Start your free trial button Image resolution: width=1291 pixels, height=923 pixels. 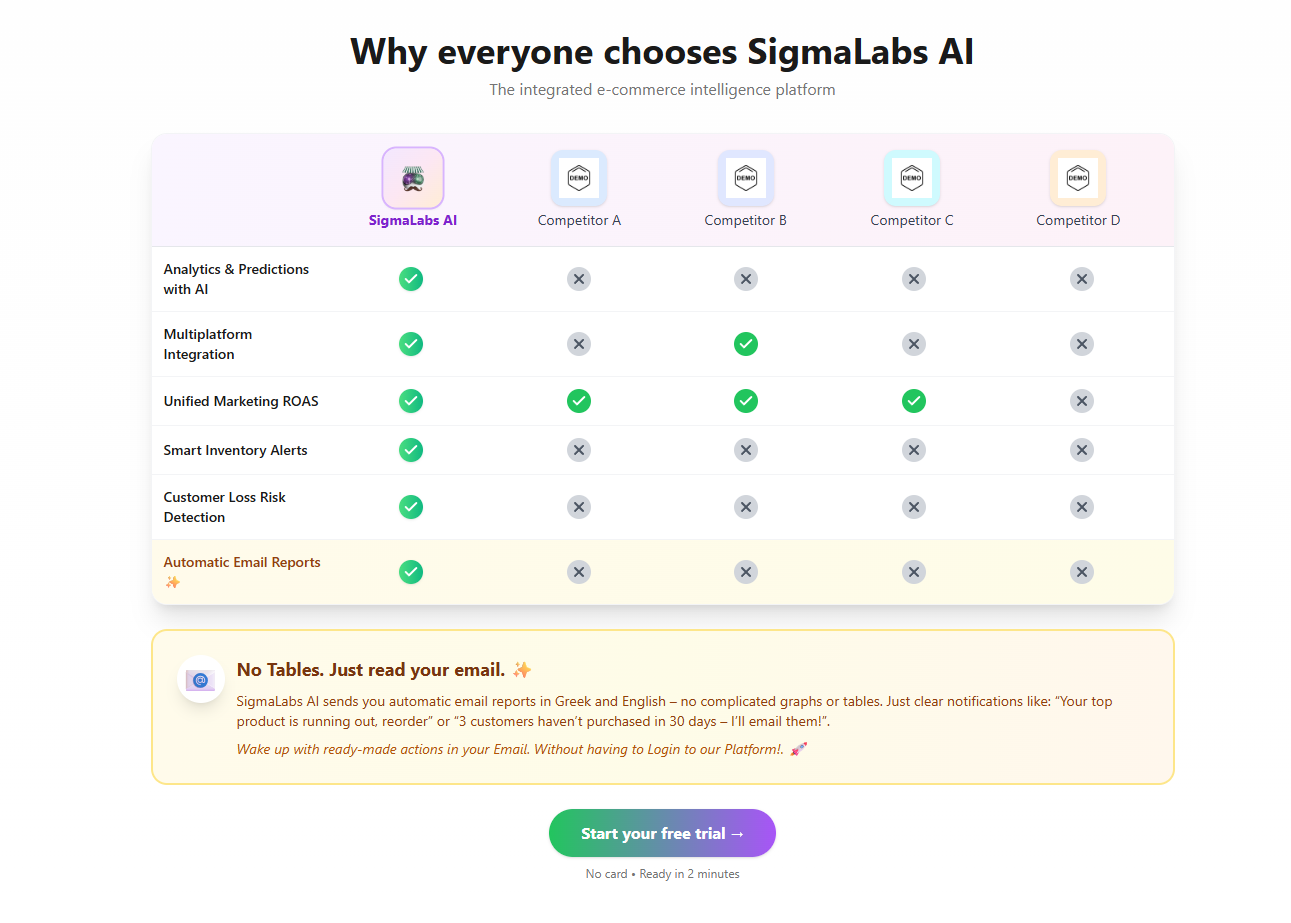point(662,833)
